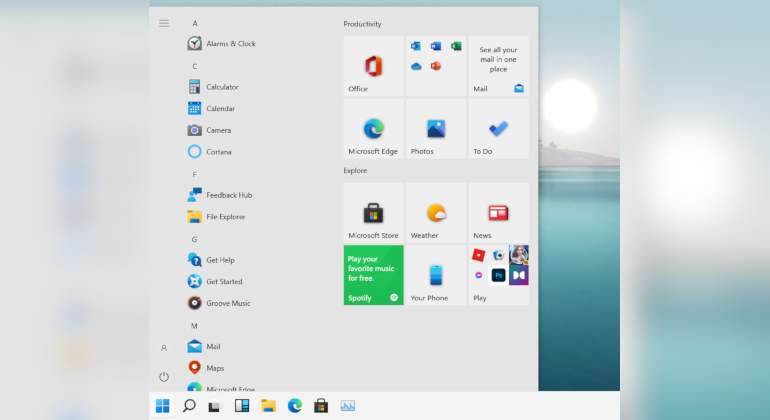Open the Weather tile

tap(436, 213)
